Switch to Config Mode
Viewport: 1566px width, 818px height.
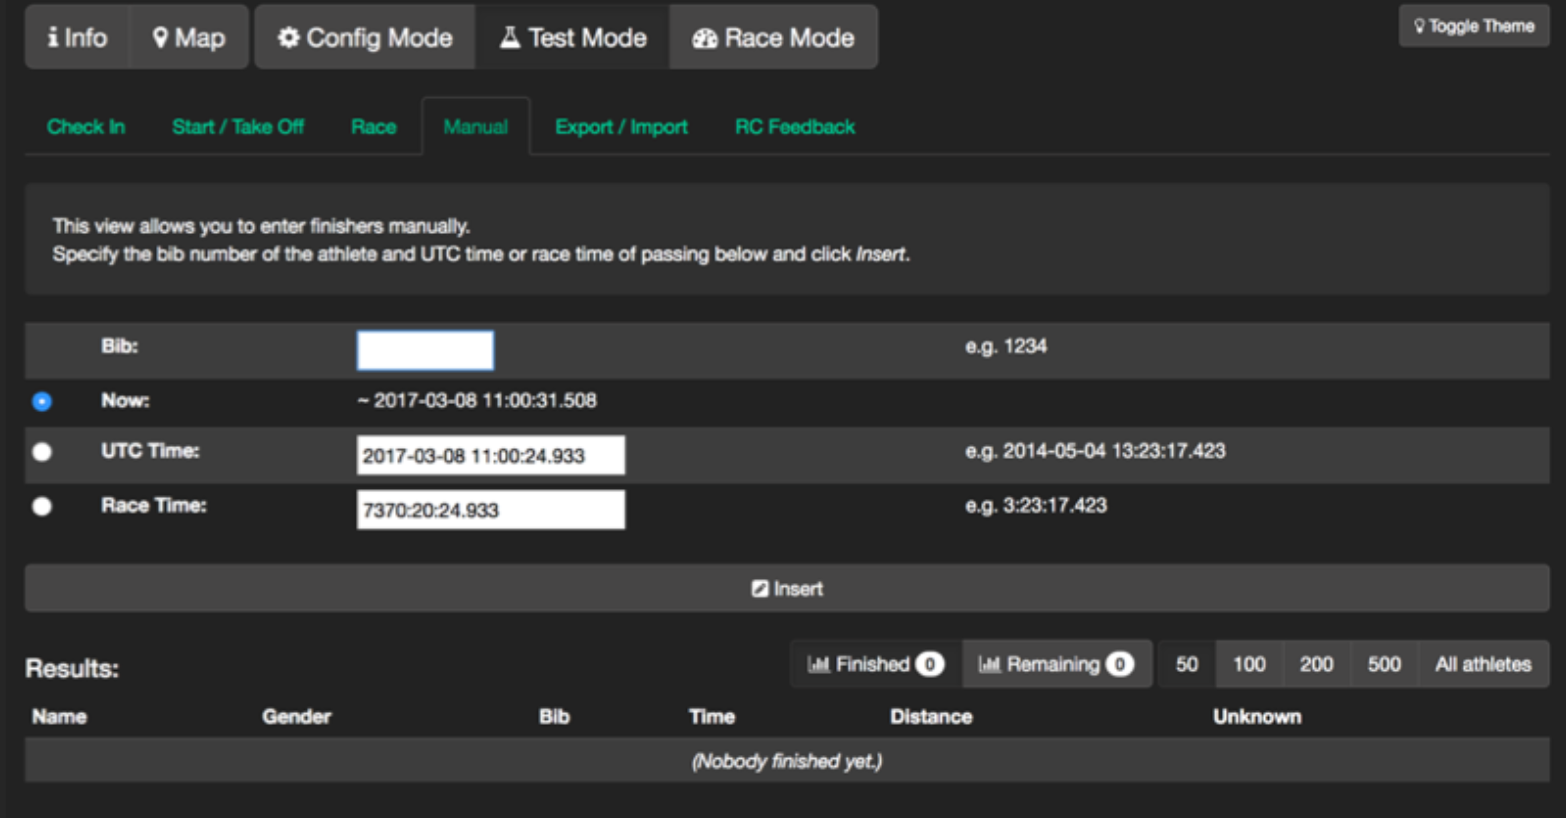point(365,38)
